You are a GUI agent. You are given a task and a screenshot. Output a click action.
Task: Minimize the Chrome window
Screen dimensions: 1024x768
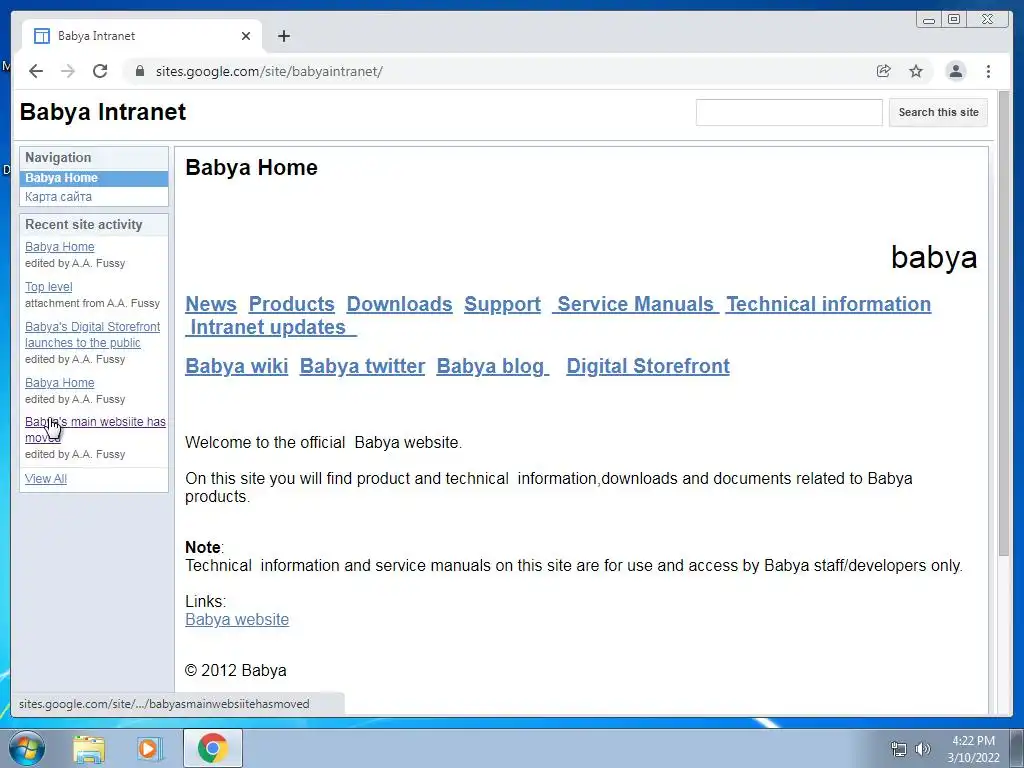click(929, 20)
